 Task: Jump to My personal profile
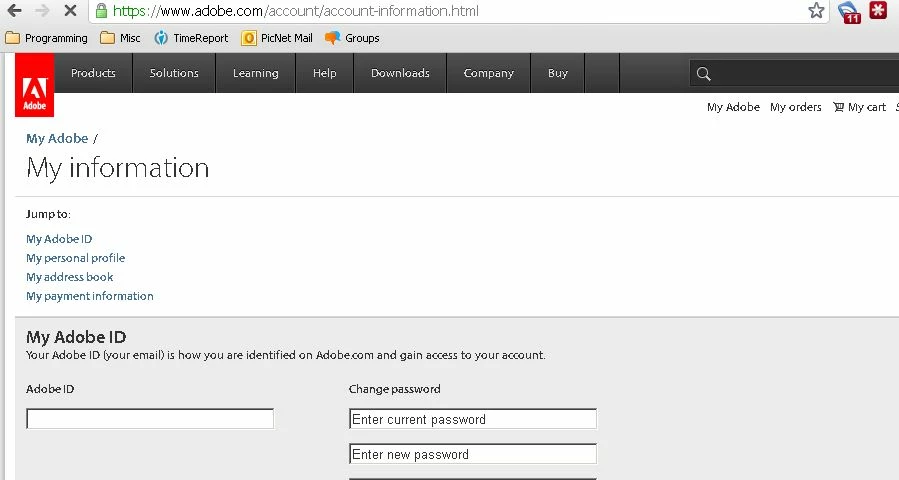point(75,257)
